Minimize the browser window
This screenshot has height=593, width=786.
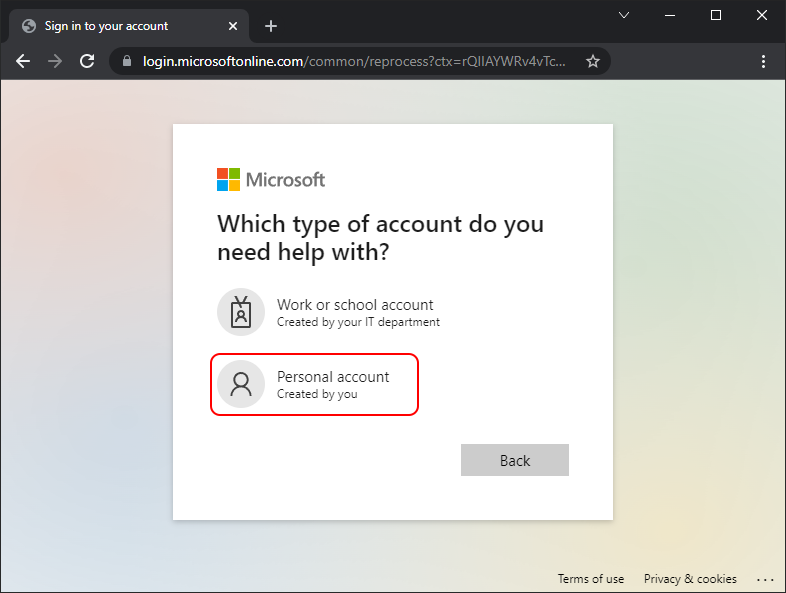(x=670, y=15)
